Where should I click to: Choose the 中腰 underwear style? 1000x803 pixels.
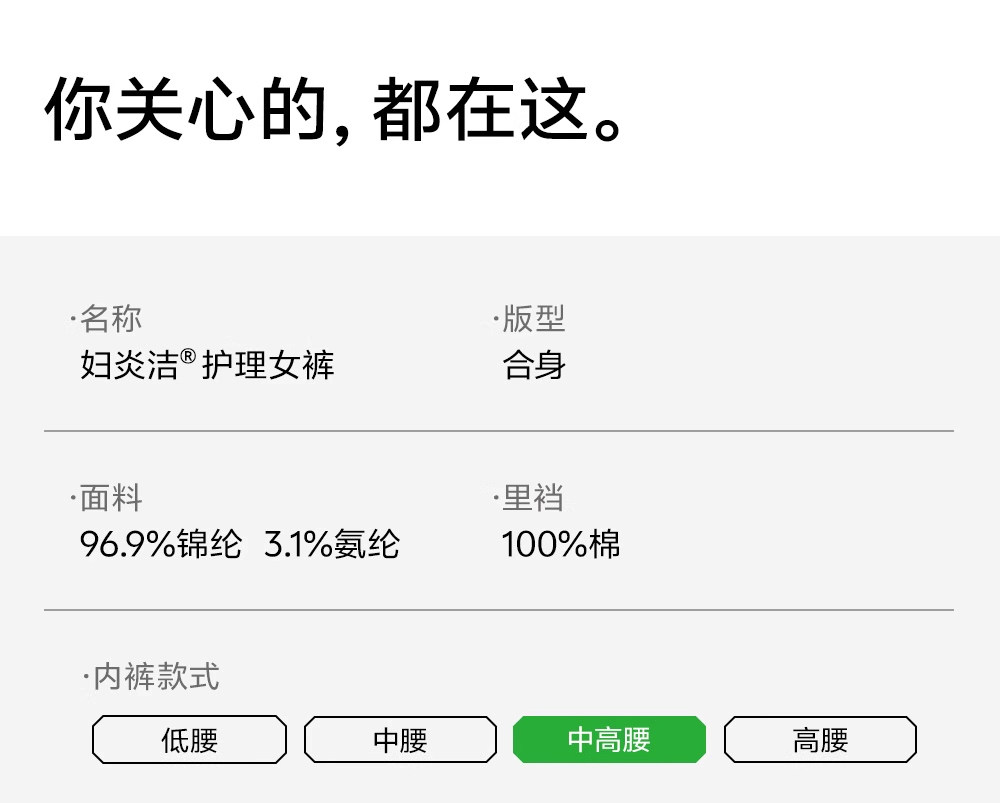coord(400,740)
